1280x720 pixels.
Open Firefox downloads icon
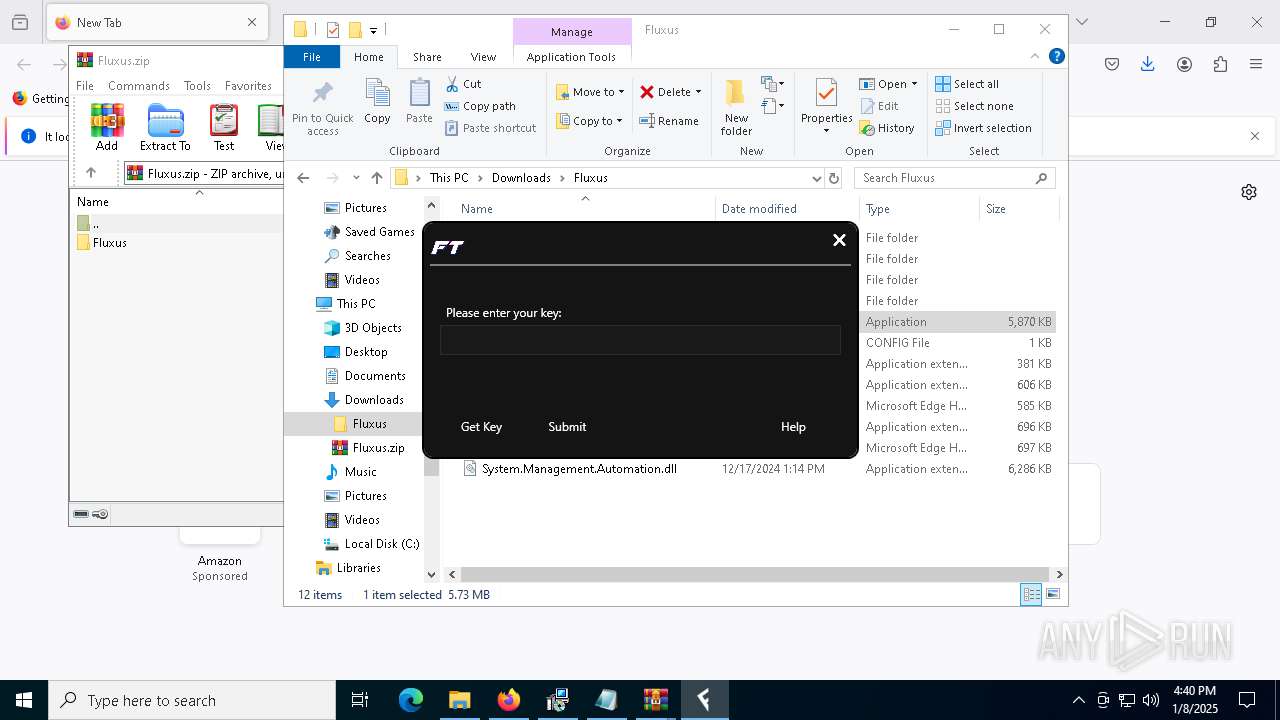pyautogui.click(x=1147, y=64)
